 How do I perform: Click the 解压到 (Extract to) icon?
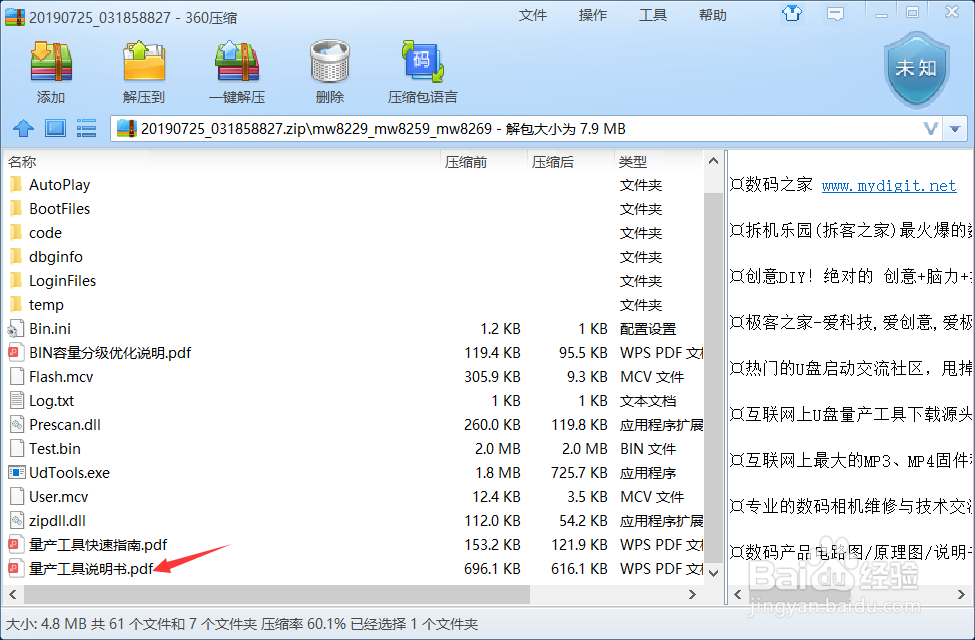(144, 62)
